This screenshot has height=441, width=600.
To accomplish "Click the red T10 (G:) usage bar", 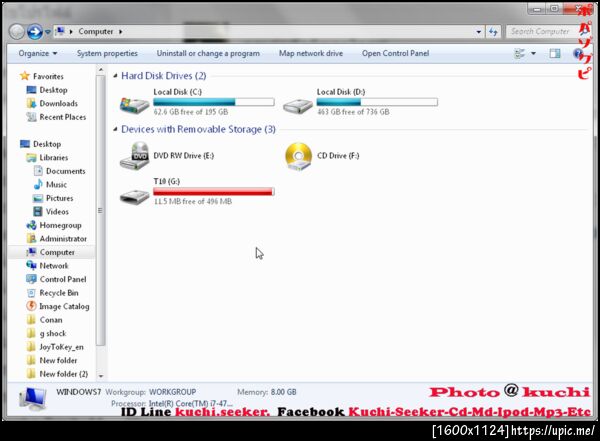I will tap(214, 192).
